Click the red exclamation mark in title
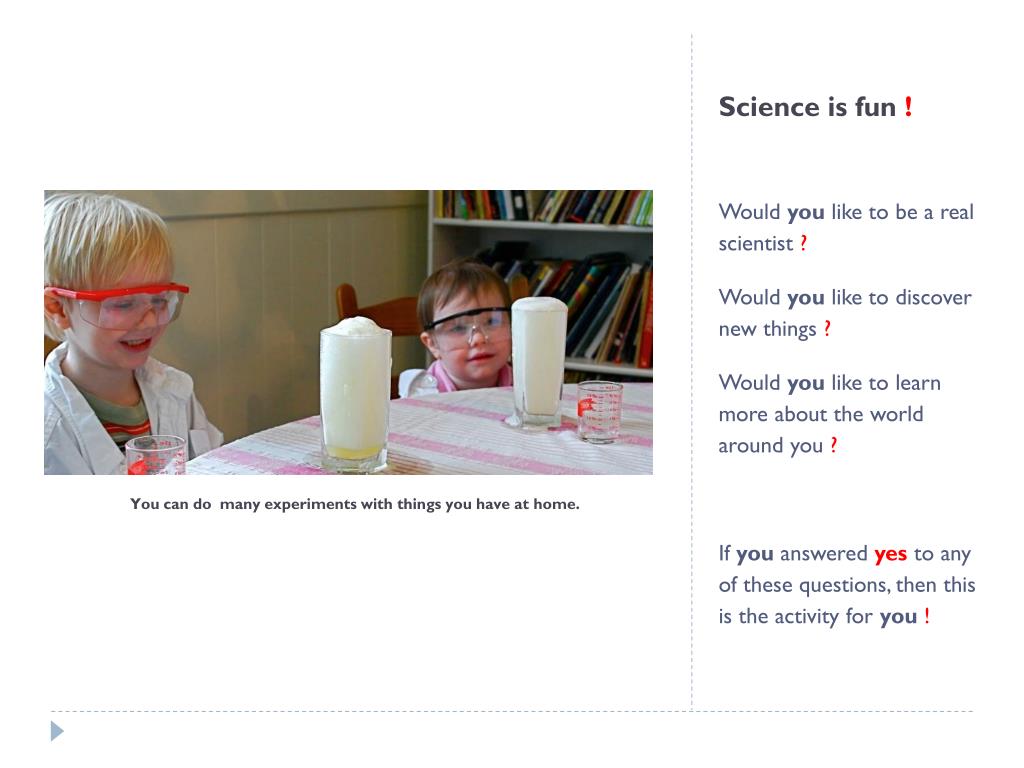Screen dimensions: 1024x768 pyautogui.click(x=908, y=106)
